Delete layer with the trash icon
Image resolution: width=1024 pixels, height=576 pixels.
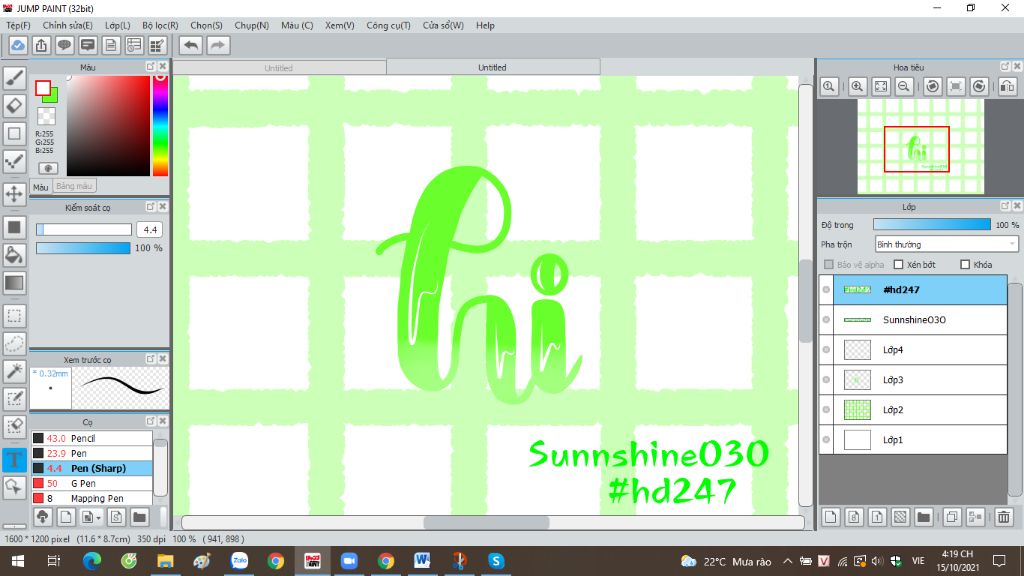point(1004,517)
